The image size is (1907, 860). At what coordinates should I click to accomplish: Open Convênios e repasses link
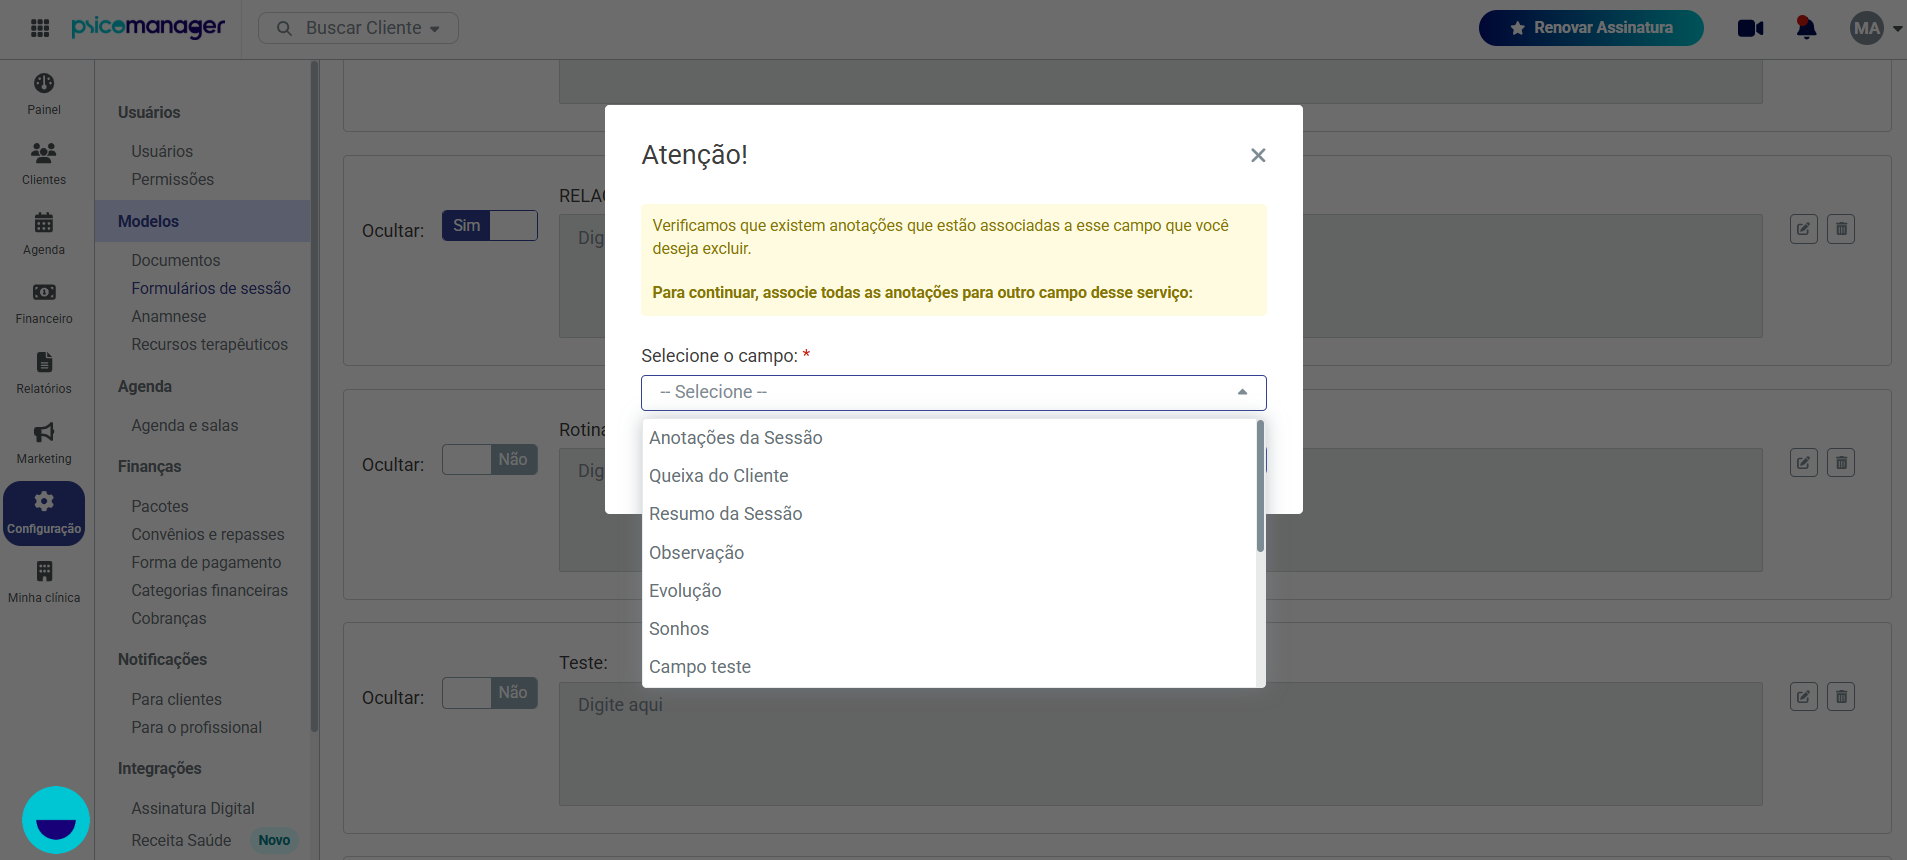click(208, 534)
